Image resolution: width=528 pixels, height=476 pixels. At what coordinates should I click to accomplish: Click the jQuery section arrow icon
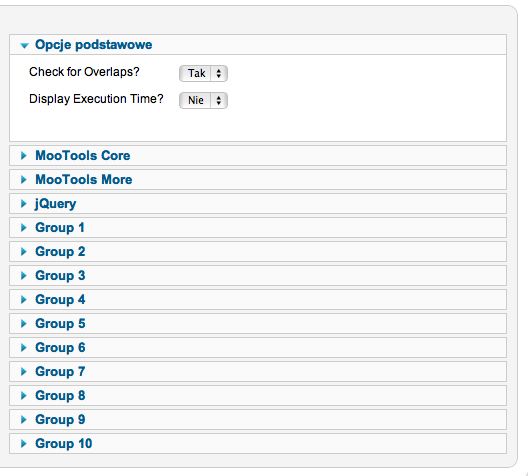[24, 203]
